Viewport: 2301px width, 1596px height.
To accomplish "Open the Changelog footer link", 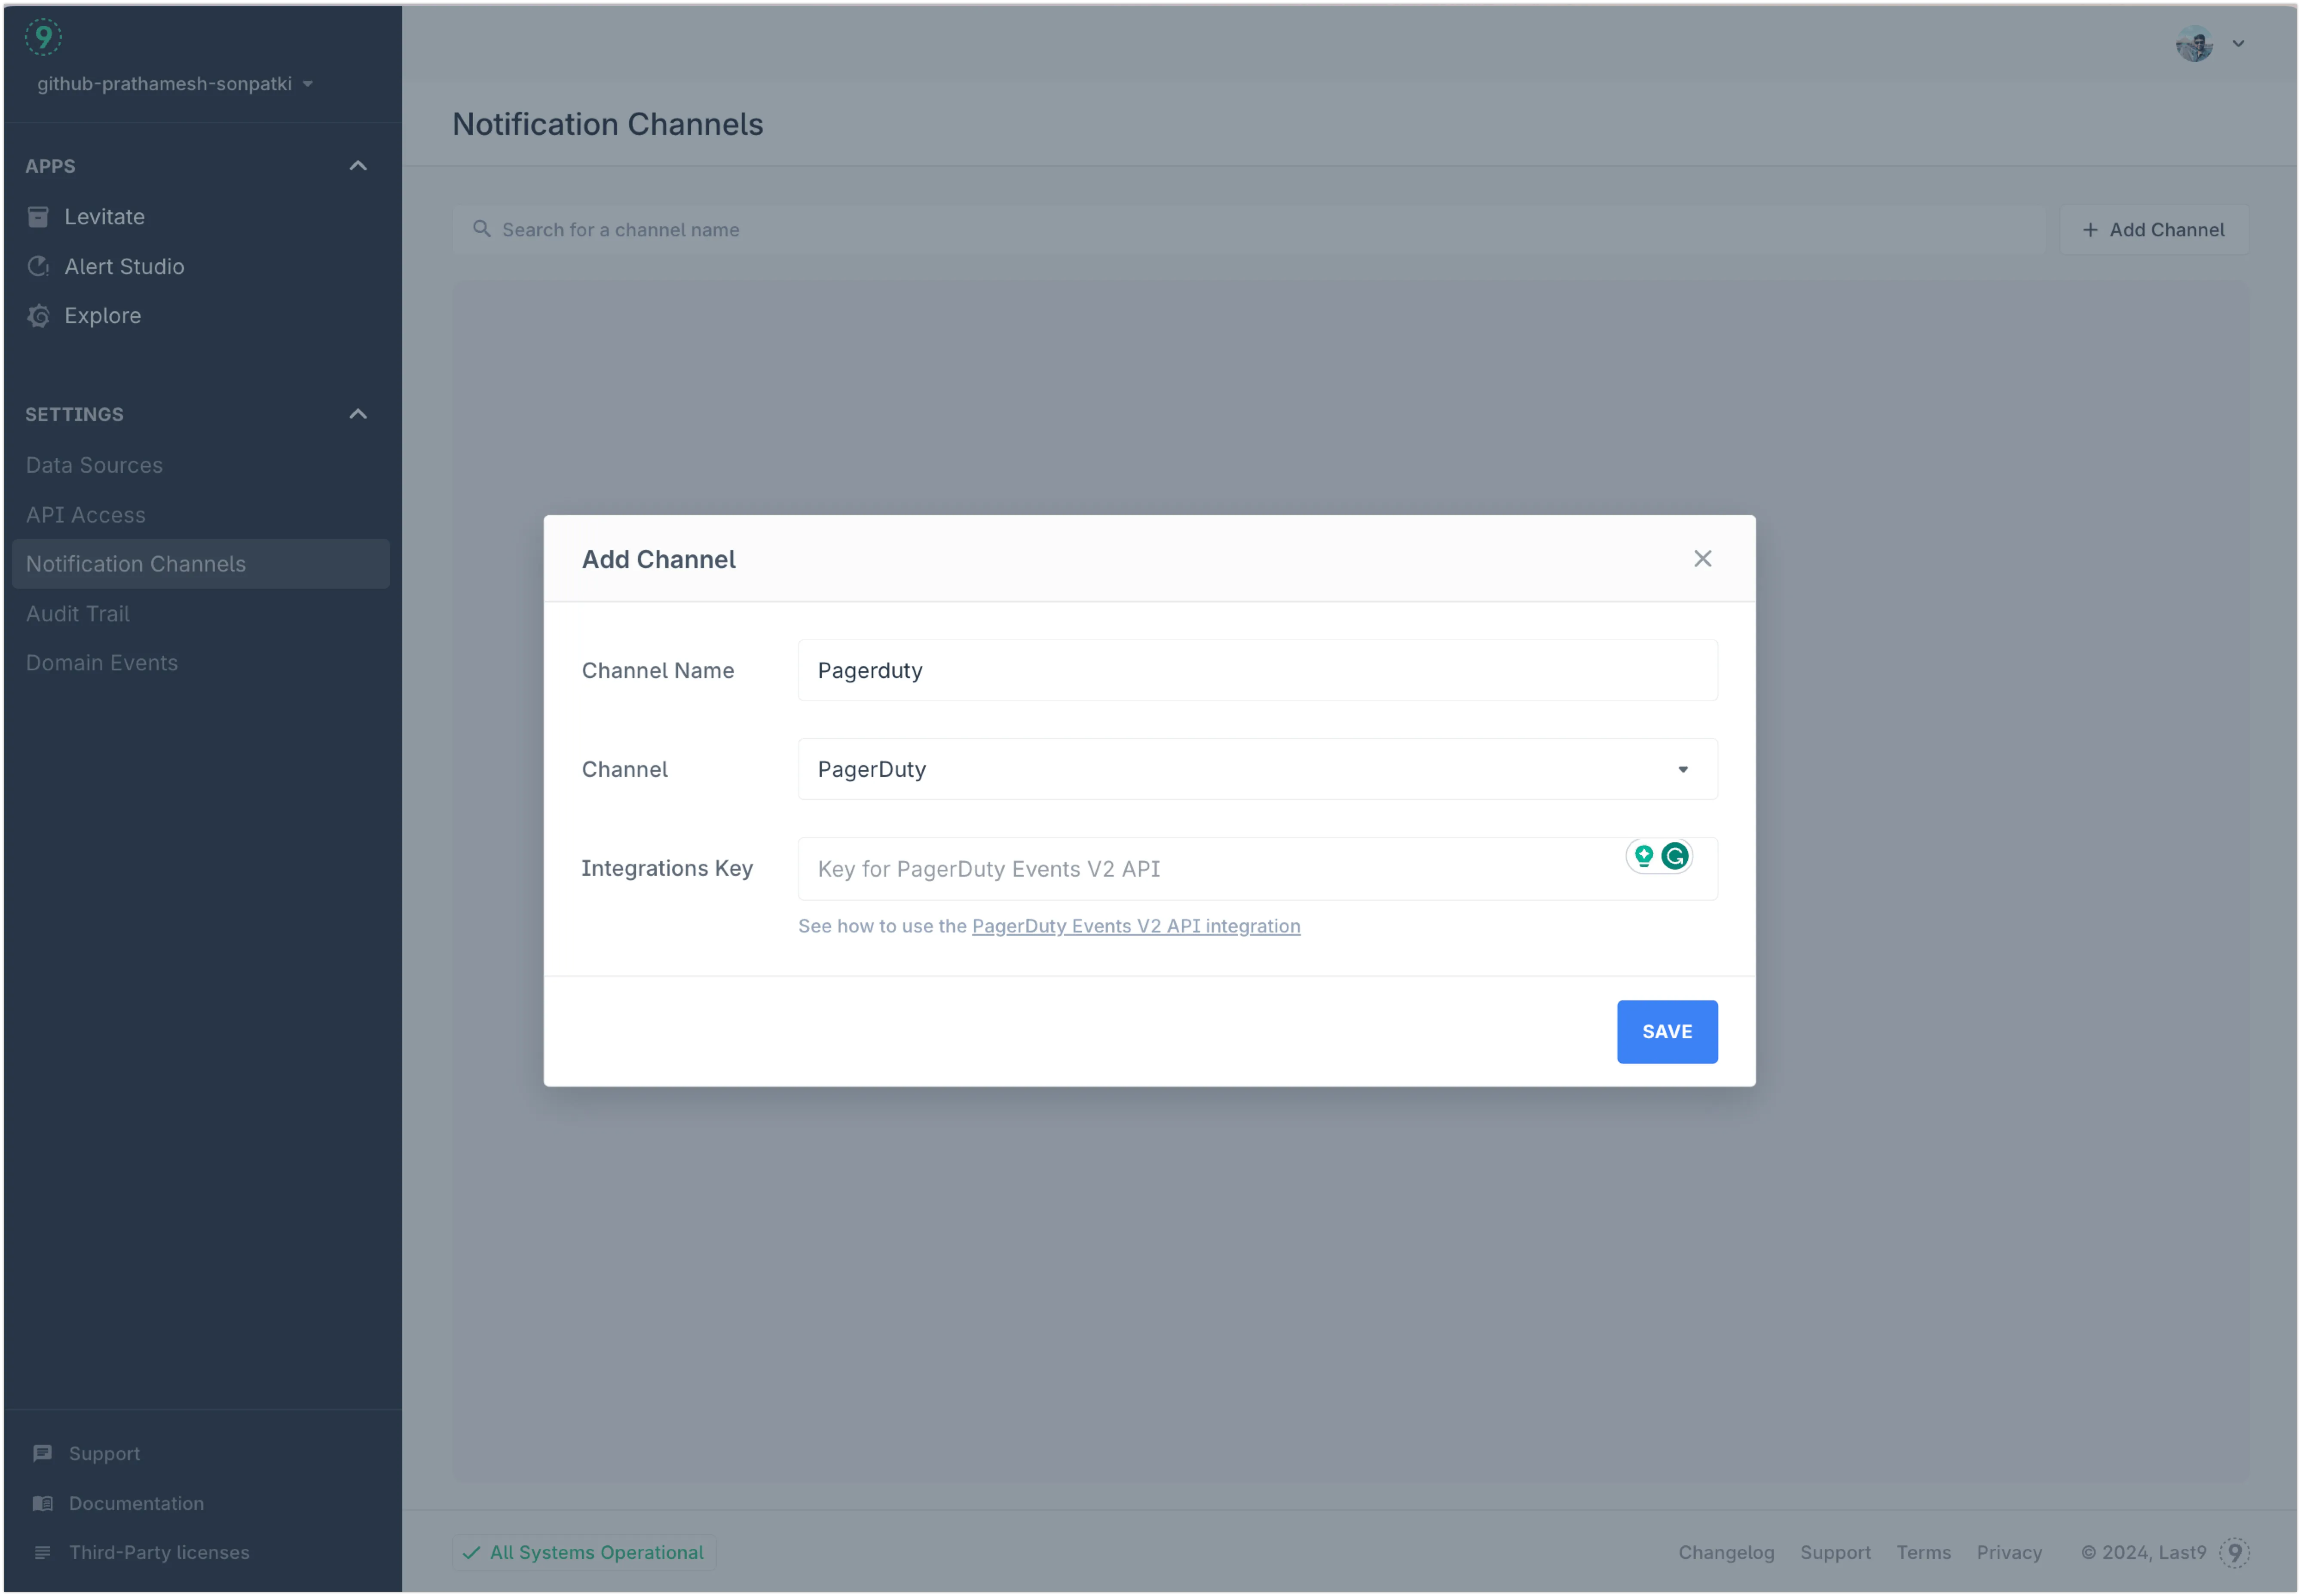I will (x=1726, y=1552).
